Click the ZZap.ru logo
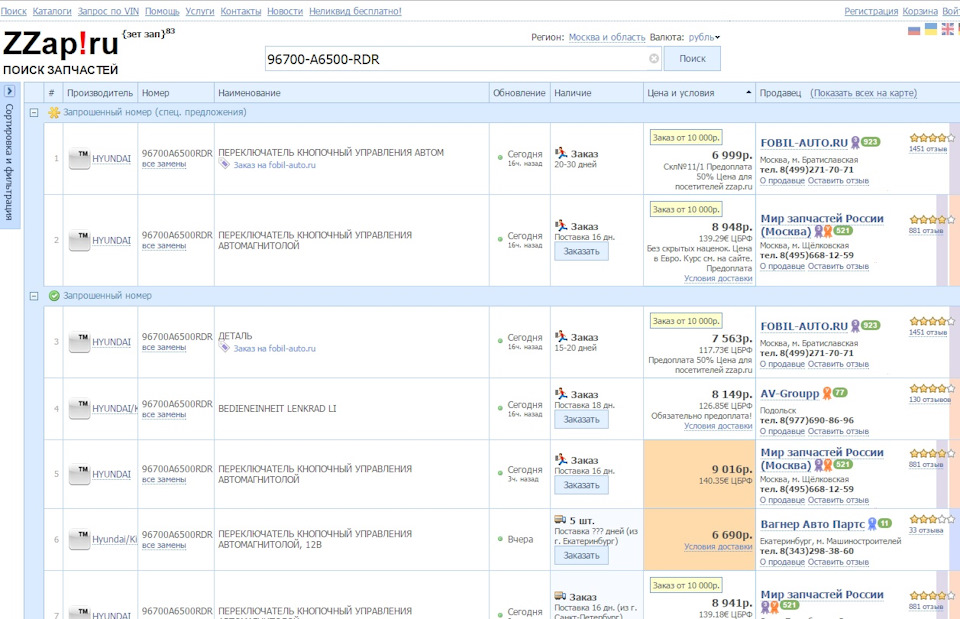The image size is (960, 619). click(61, 44)
